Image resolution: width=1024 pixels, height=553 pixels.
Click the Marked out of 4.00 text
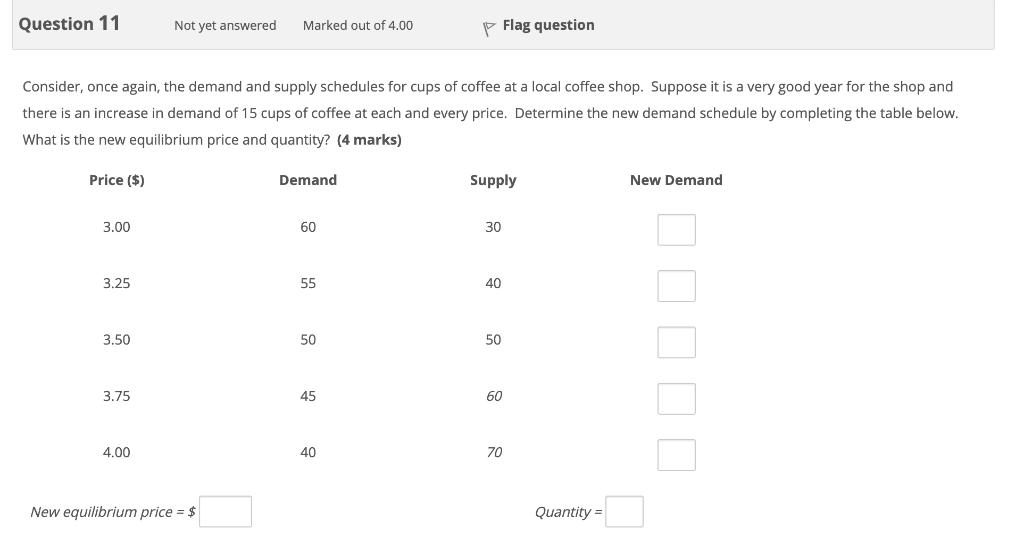point(357,25)
